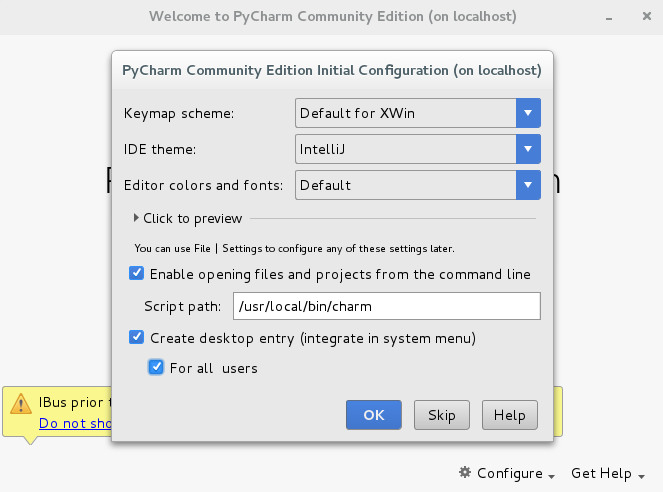Click the Configure gear icon

click(465, 472)
